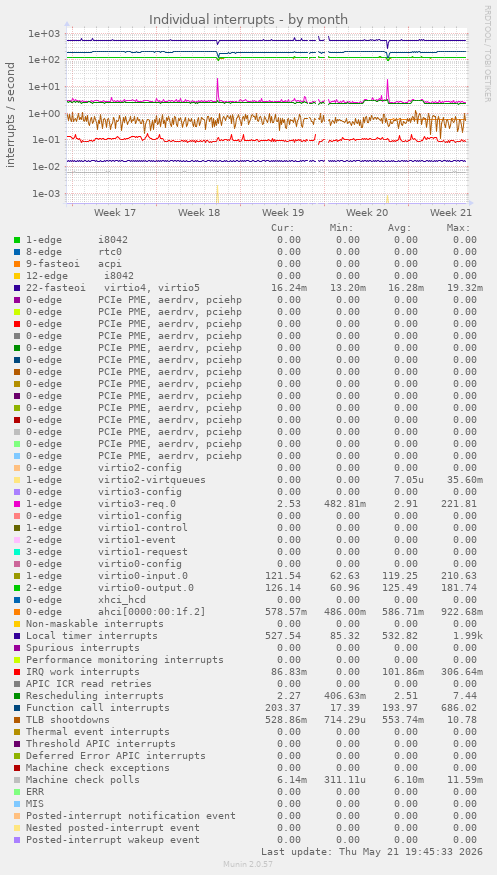The height and width of the screenshot is (875, 497).
Task: Click the dark blue swatch for 22-fasteoi virtio4
Action: [x=17, y=288]
